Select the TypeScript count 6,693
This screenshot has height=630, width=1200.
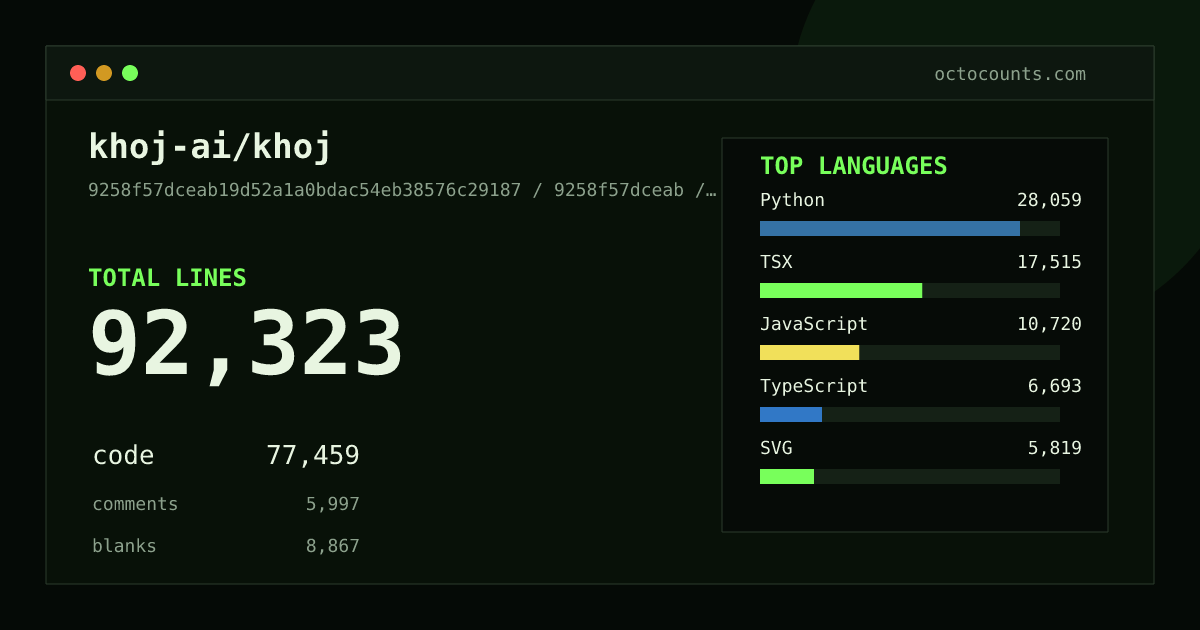coord(1055,386)
